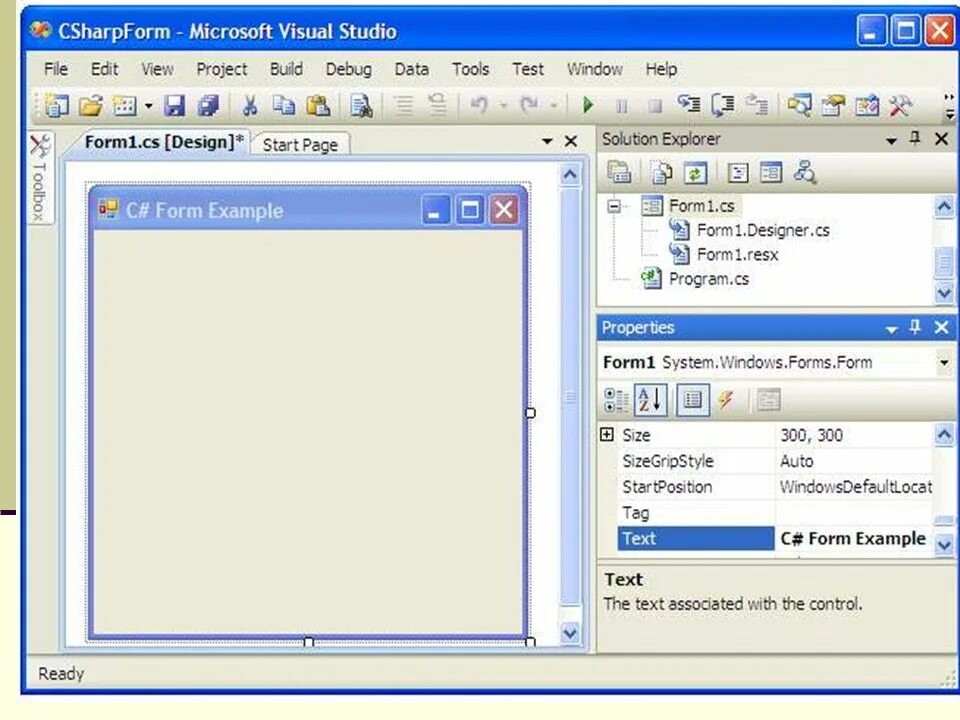
Task: Toggle auto-hide pin on Properties panel
Action: pyautogui.click(x=915, y=328)
